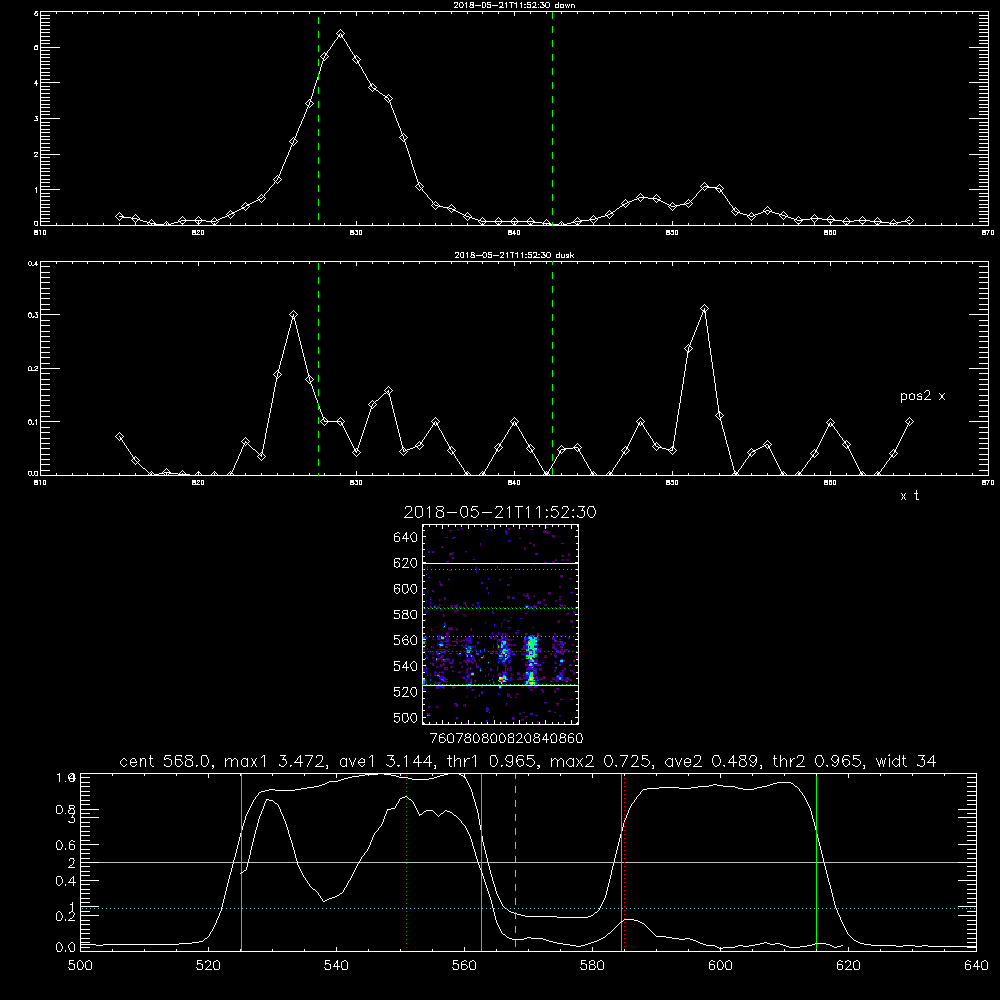Click the green vertical line at 615
1000x1000 pixels.
tap(816, 861)
